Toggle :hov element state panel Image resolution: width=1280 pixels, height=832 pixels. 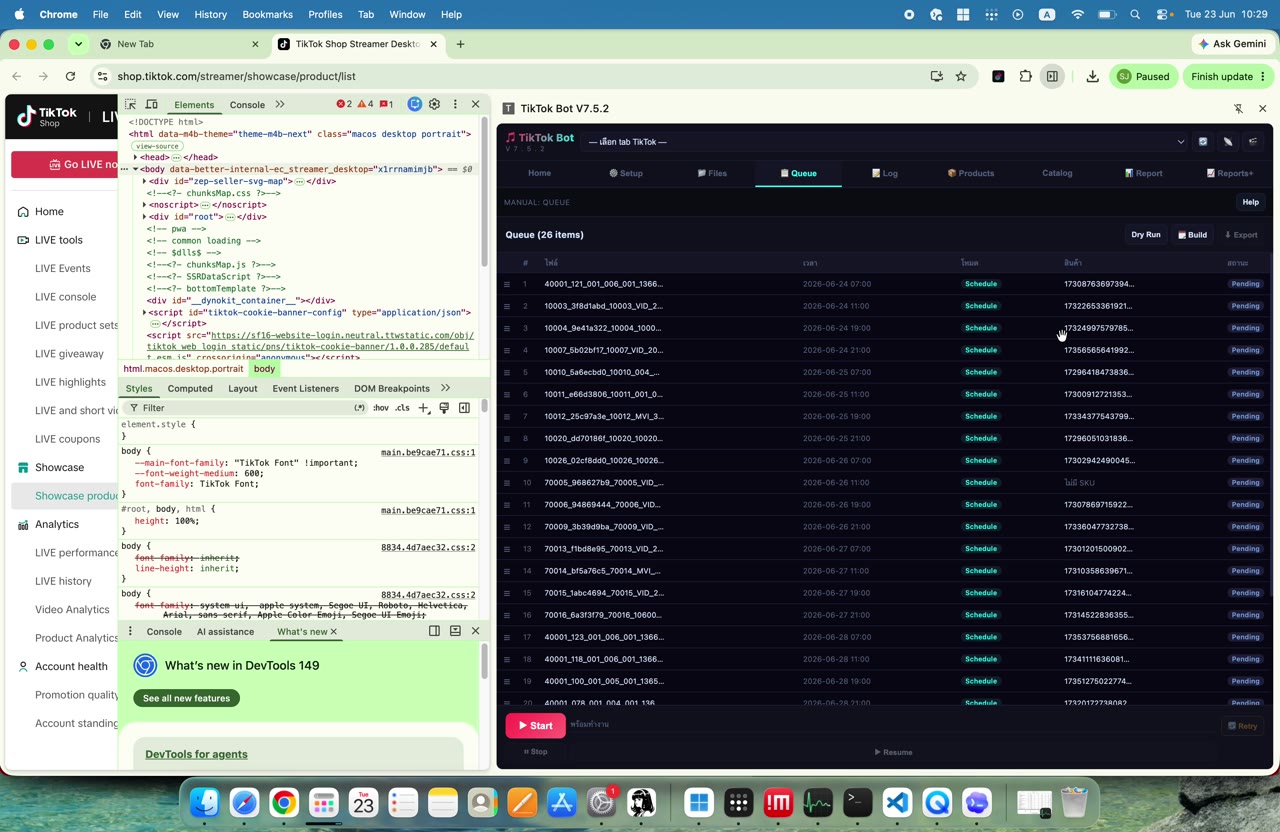click(381, 408)
